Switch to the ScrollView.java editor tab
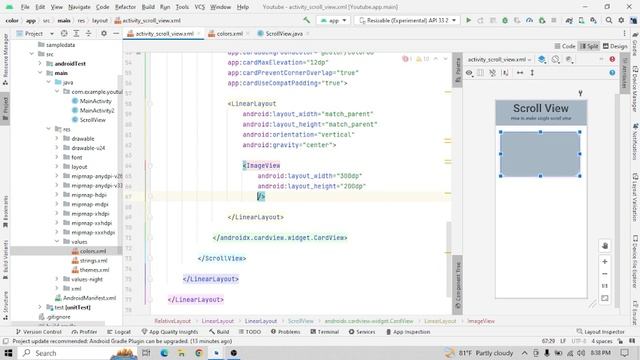 [284, 33]
